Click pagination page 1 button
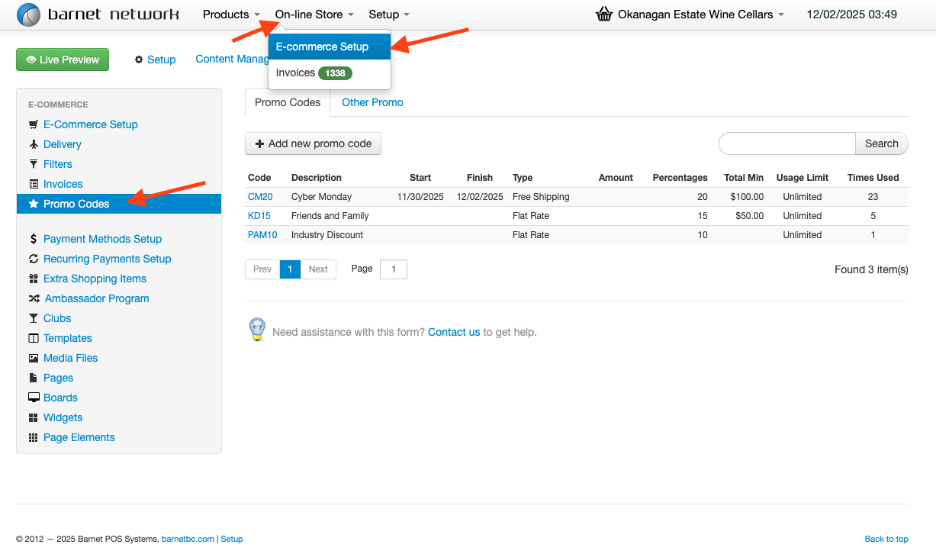936x555 pixels. (290, 269)
